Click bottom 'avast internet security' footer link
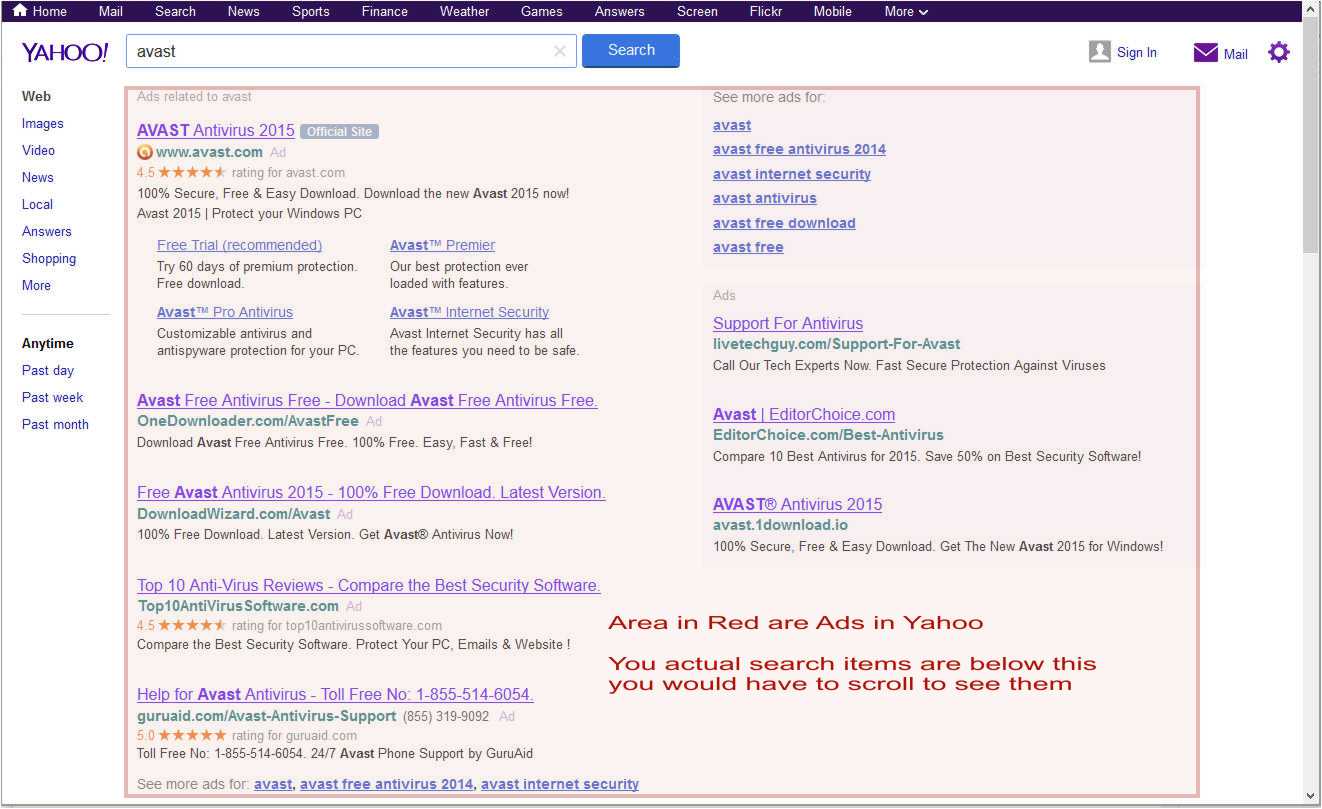This screenshot has height=809, width=1322. pyautogui.click(x=560, y=784)
